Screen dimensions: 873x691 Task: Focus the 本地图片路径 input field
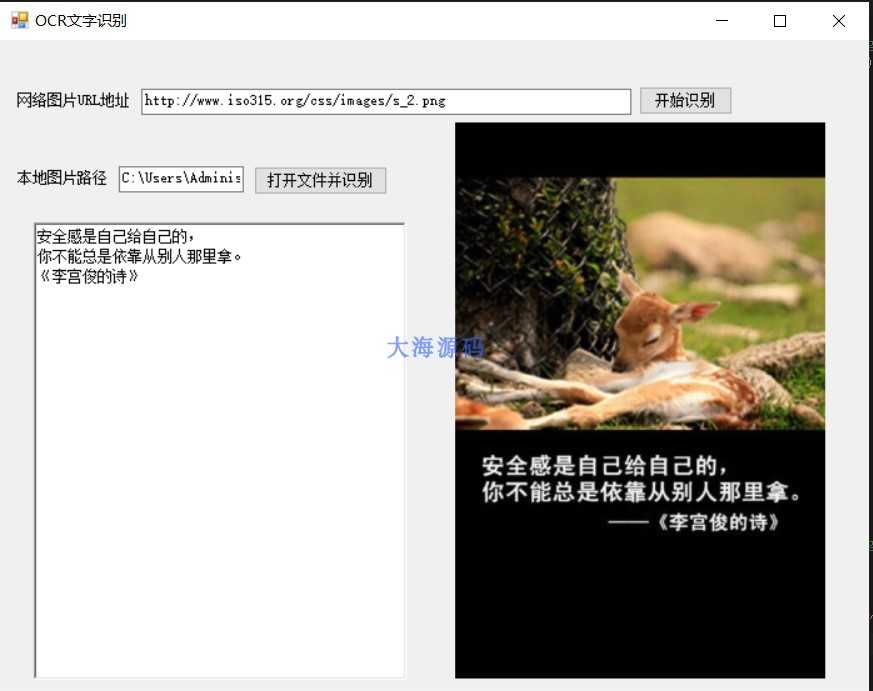(x=181, y=179)
